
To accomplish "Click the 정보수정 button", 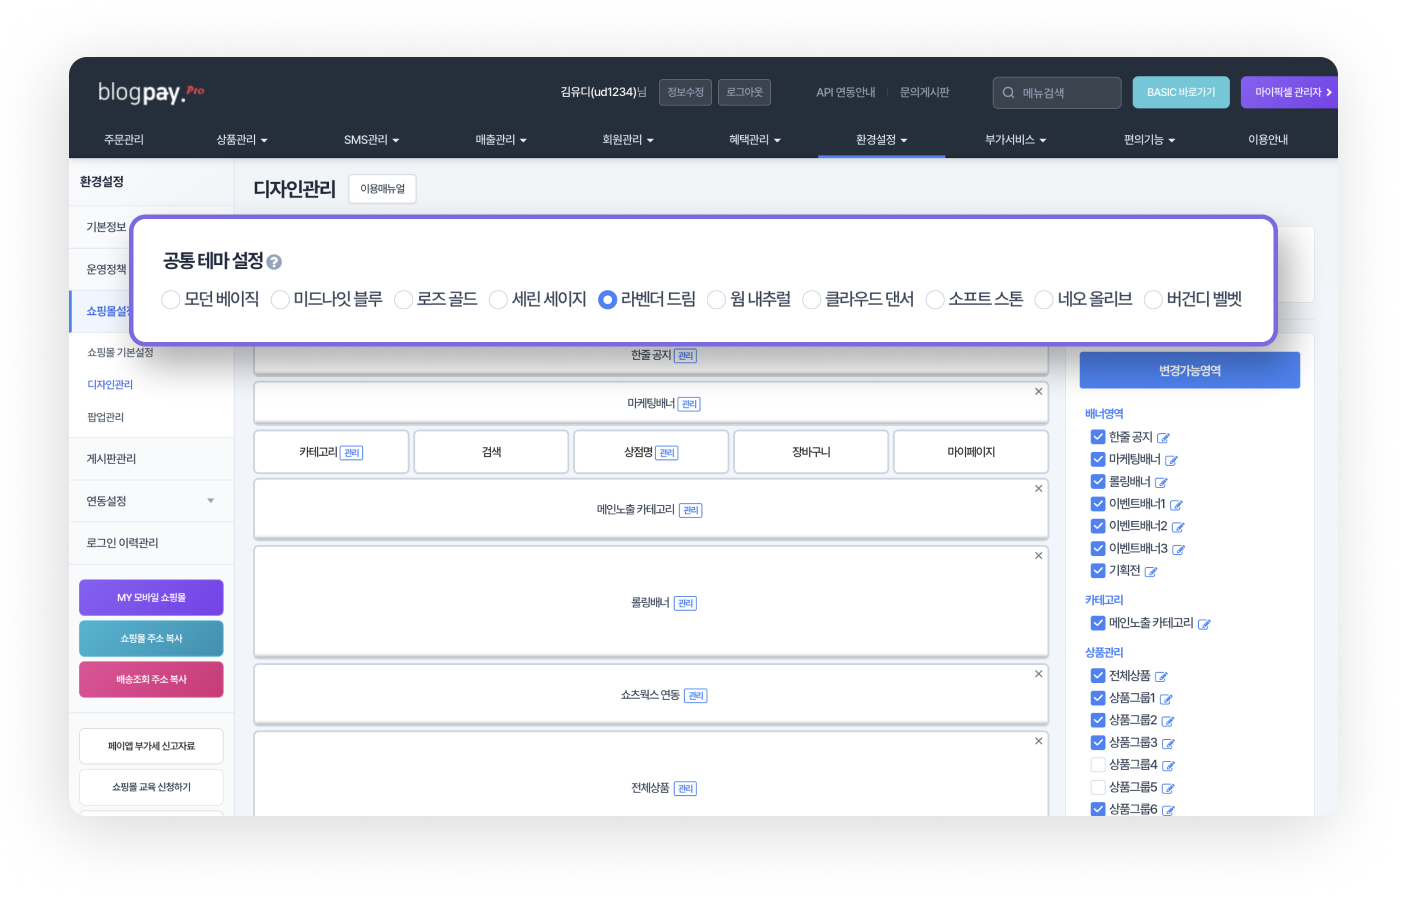I will point(685,92).
